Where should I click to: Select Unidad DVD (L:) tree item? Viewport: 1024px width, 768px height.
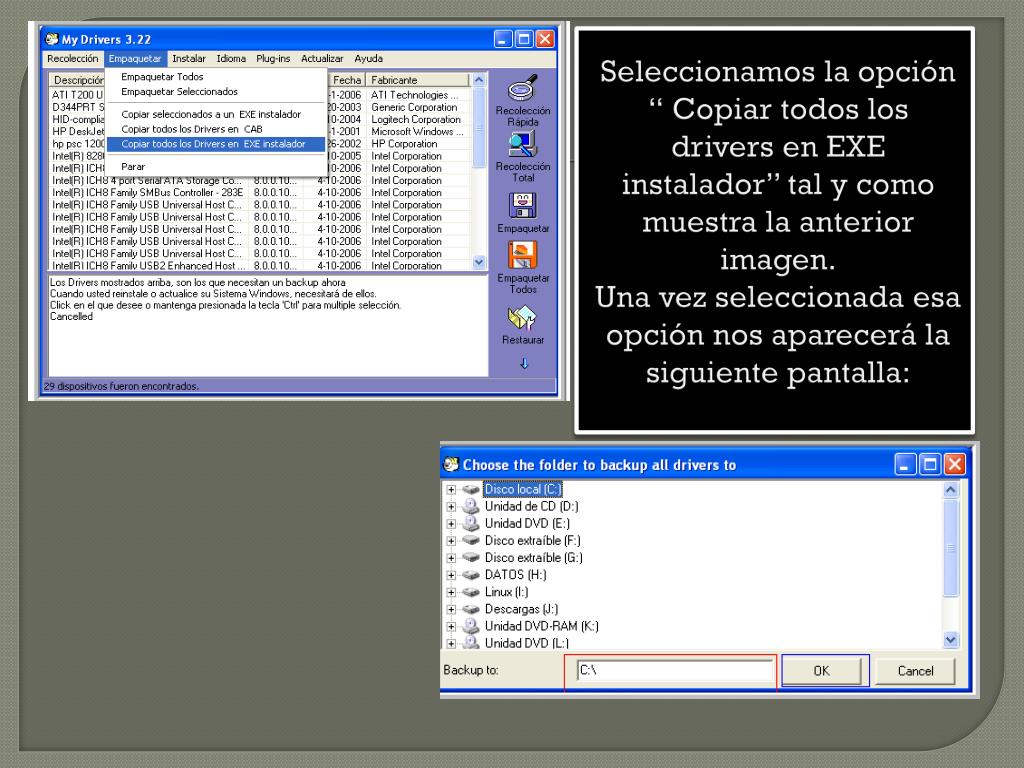(526, 643)
